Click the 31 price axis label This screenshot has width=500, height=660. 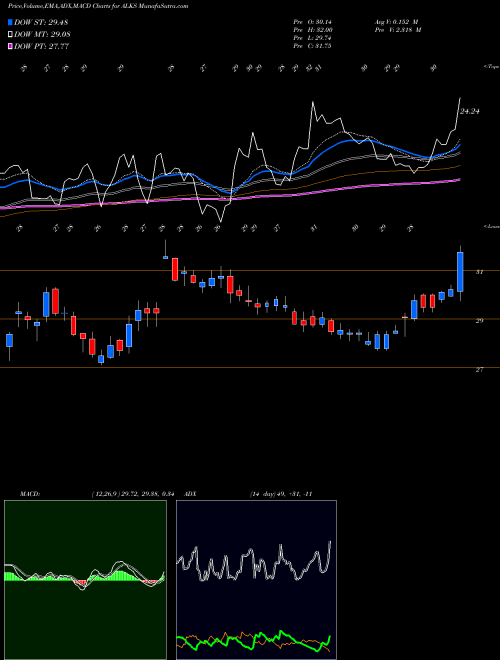tap(479, 272)
